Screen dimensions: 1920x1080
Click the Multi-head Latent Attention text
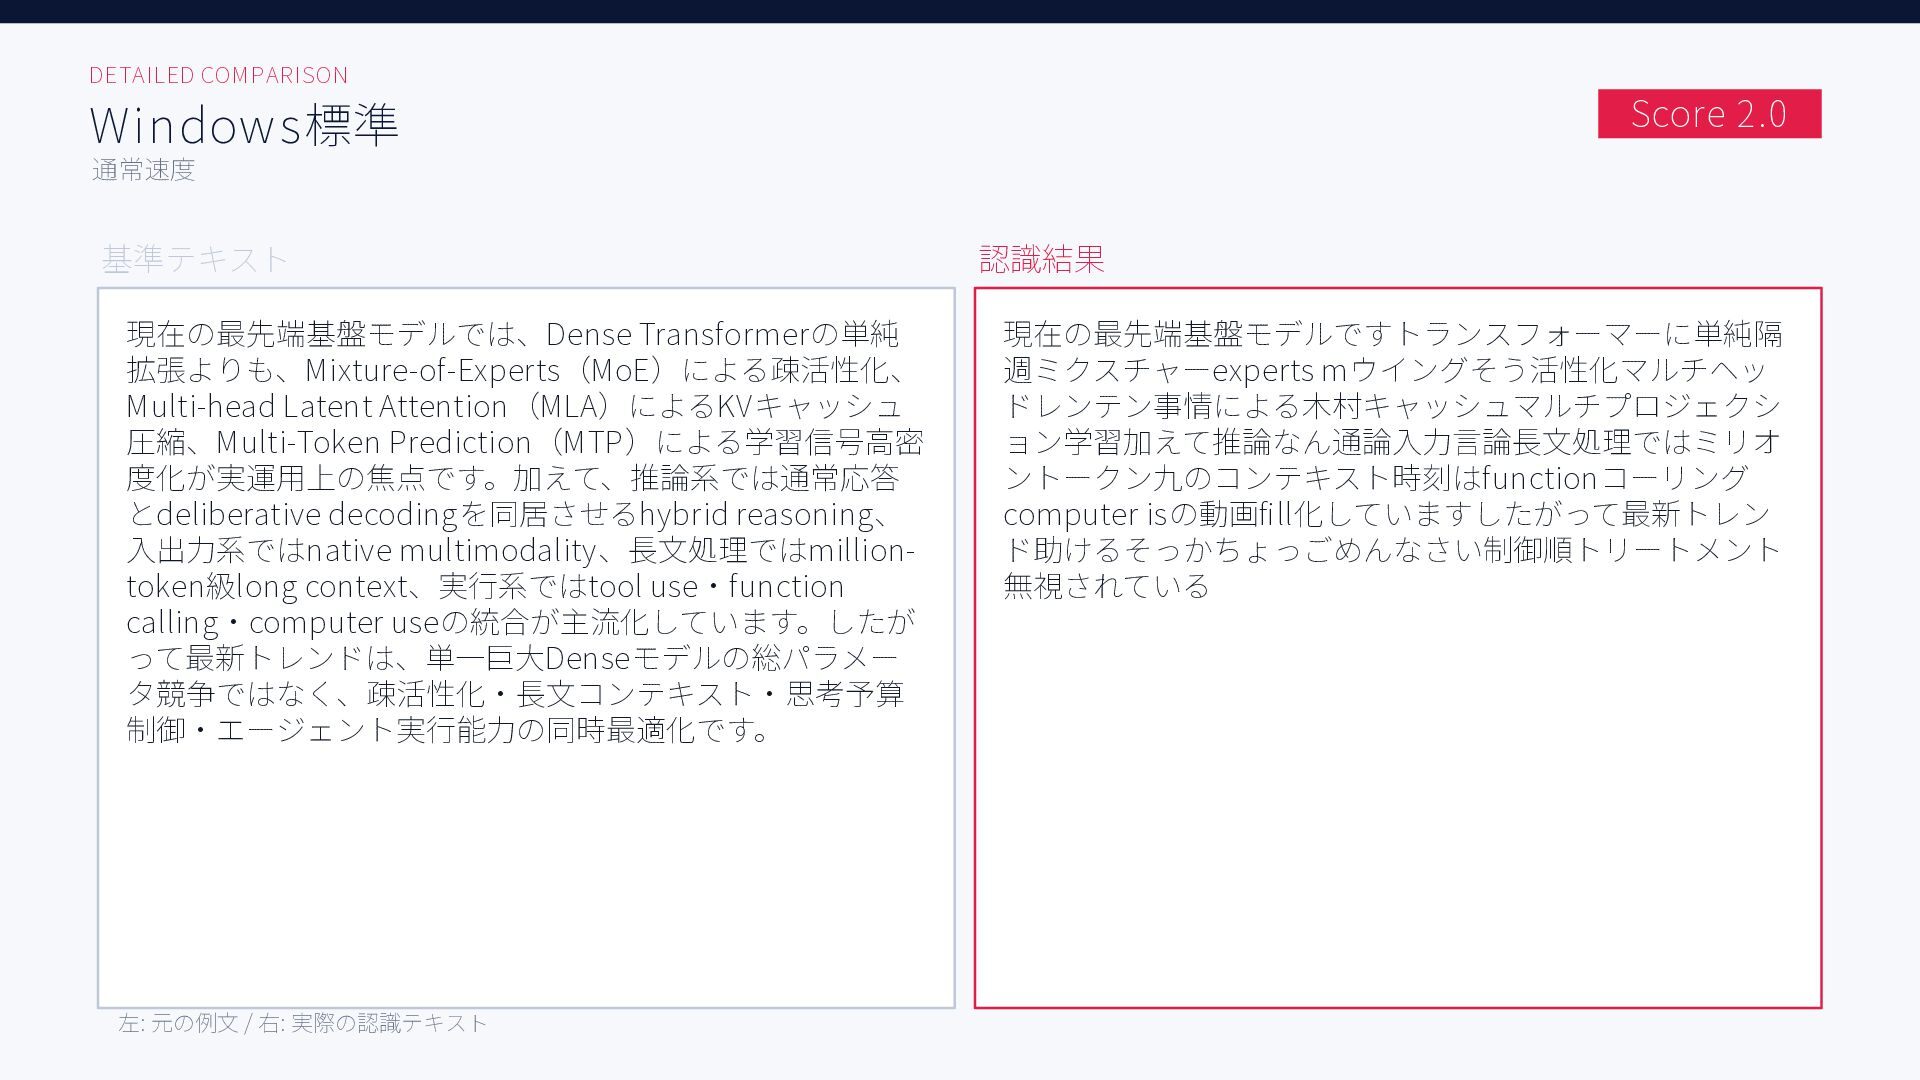pyautogui.click(x=317, y=406)
